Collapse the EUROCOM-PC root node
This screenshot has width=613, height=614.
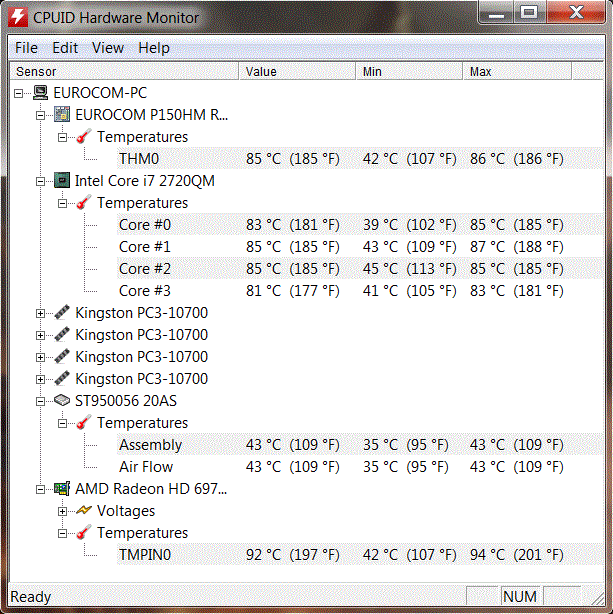(18, 94)
